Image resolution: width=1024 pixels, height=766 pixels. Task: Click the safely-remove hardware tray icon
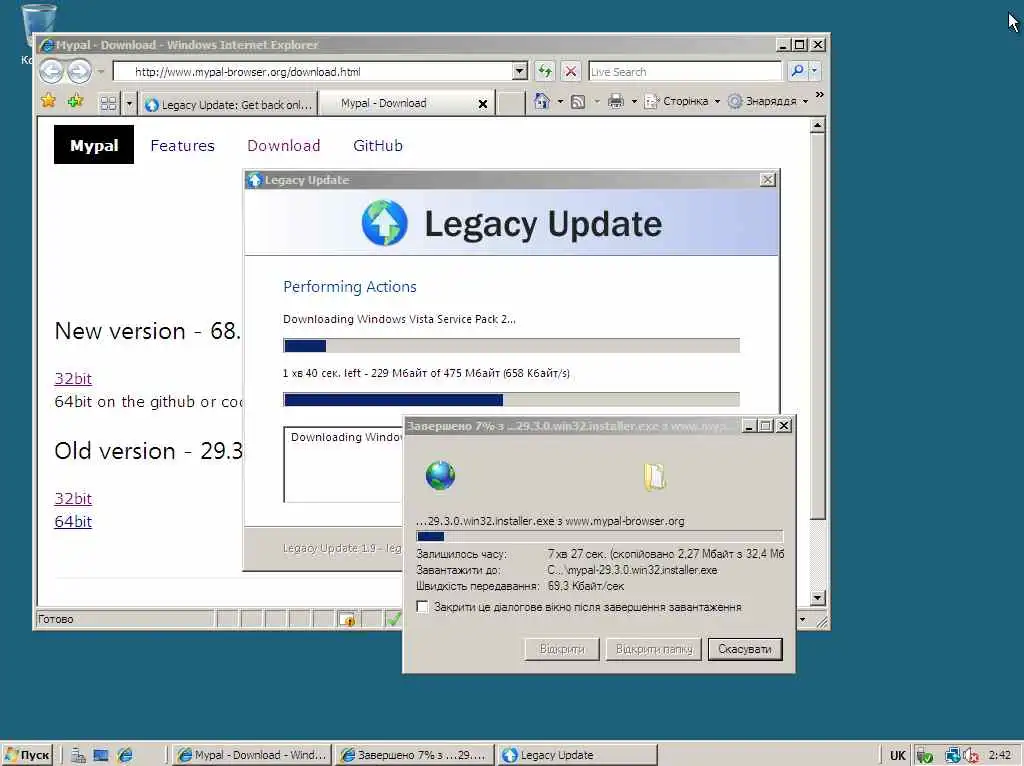click(x=924, y=756)
